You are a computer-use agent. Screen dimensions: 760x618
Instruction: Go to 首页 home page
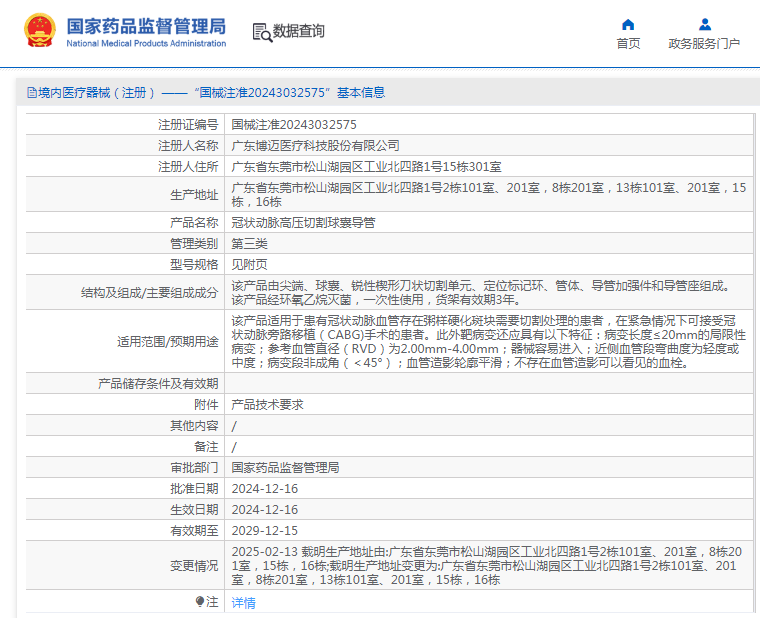(628, 44)
